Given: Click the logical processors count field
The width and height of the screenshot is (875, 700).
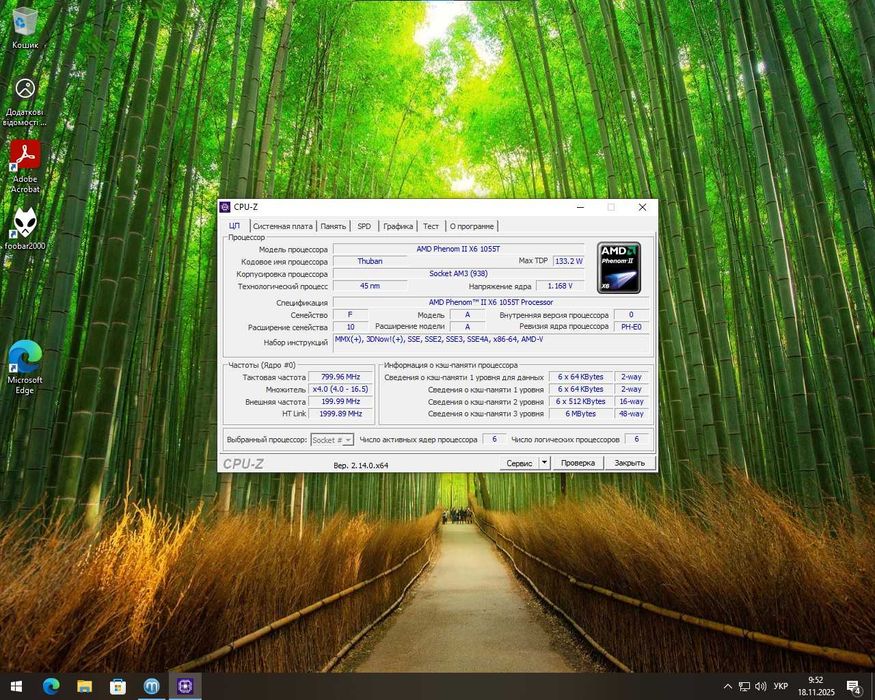Looking at the screenshot, I should (636, 439).
